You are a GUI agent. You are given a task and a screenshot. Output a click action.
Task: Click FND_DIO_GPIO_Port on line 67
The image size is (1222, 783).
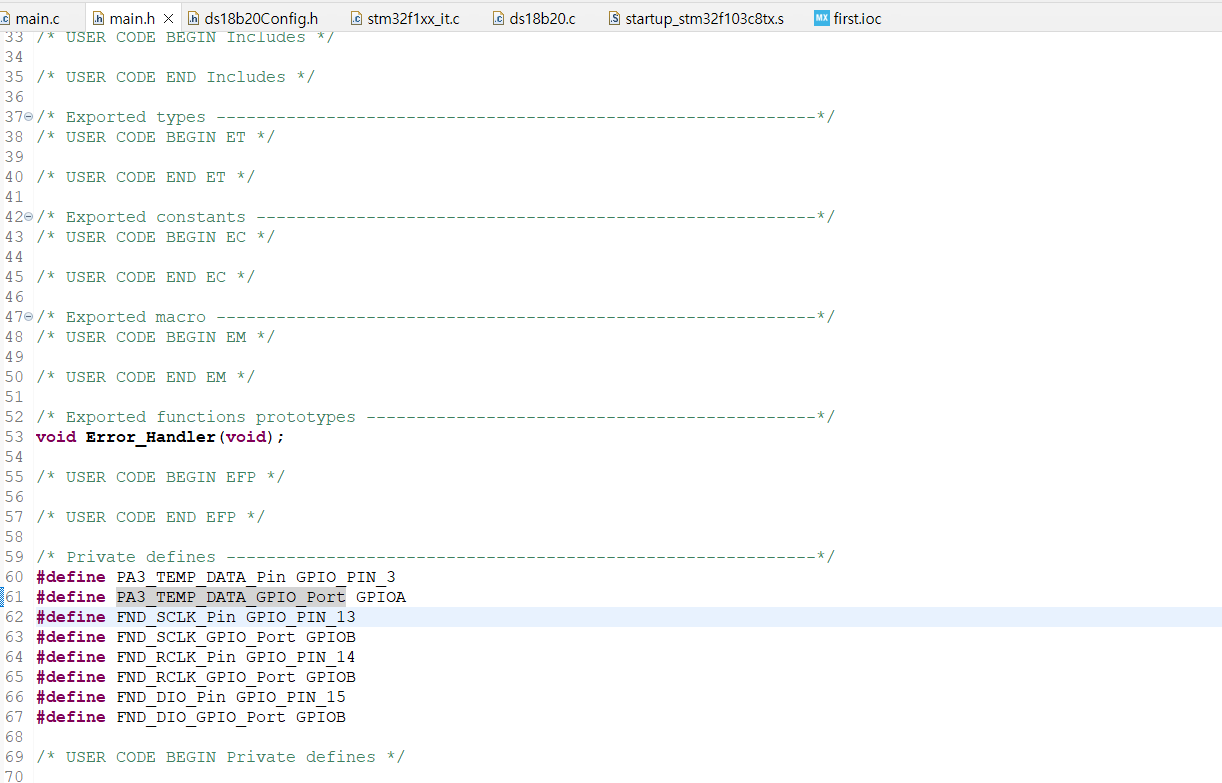(x=201, y=717)
